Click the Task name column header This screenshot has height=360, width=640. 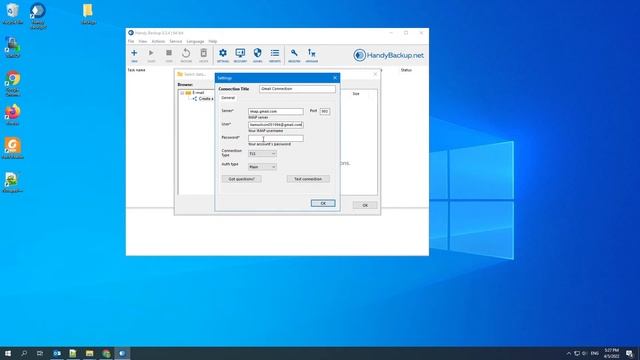point(136,70)
